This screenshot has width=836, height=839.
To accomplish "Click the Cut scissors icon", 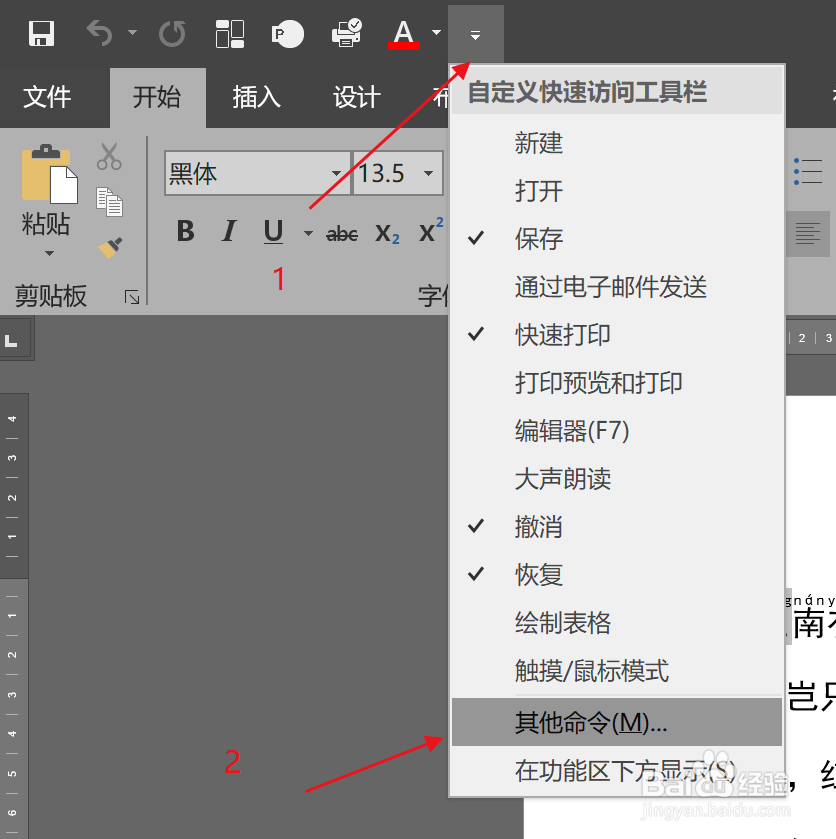I will [110, 156].
